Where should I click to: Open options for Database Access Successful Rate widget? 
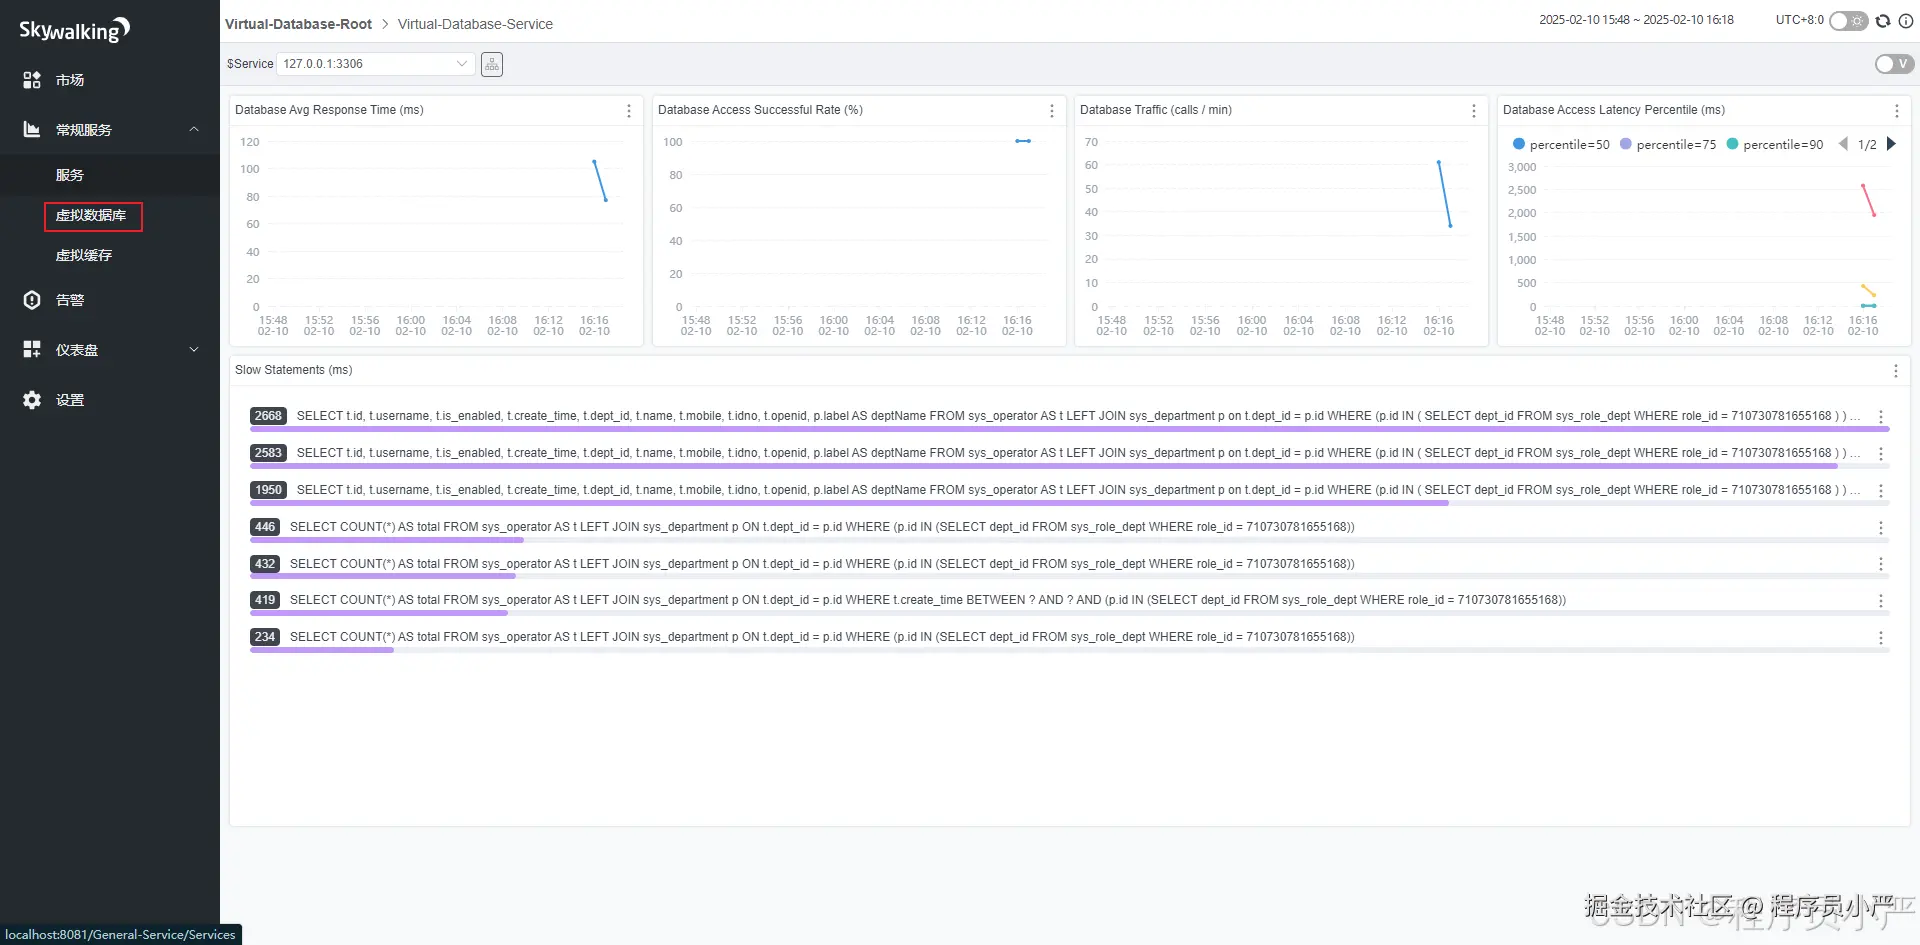[1052, 111]
